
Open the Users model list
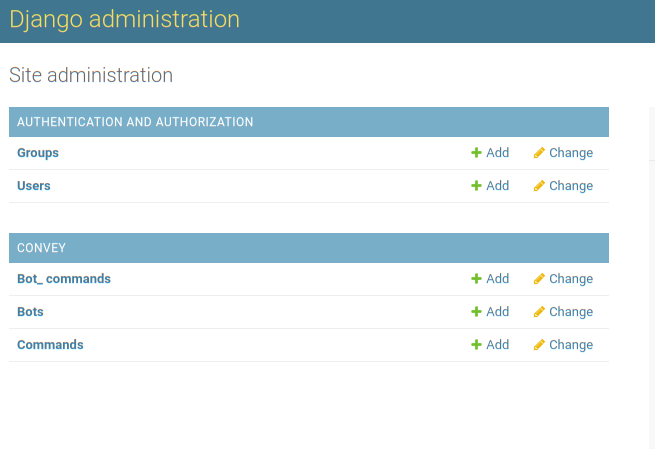[33, 186]
